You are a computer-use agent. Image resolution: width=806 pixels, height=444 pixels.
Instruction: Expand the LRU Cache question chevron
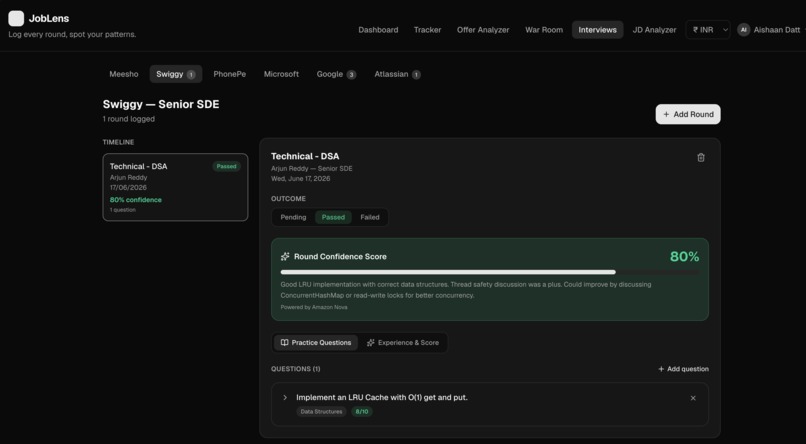coord(285,397)
